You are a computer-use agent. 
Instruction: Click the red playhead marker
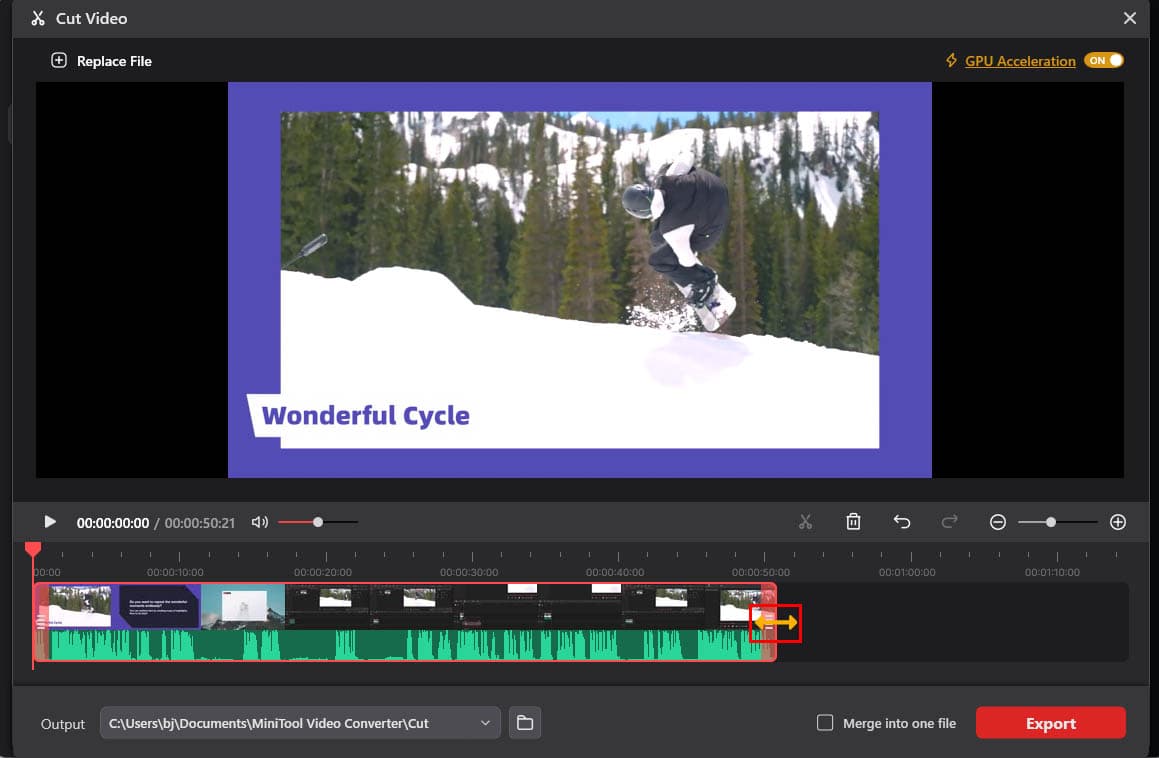point(33,549)
